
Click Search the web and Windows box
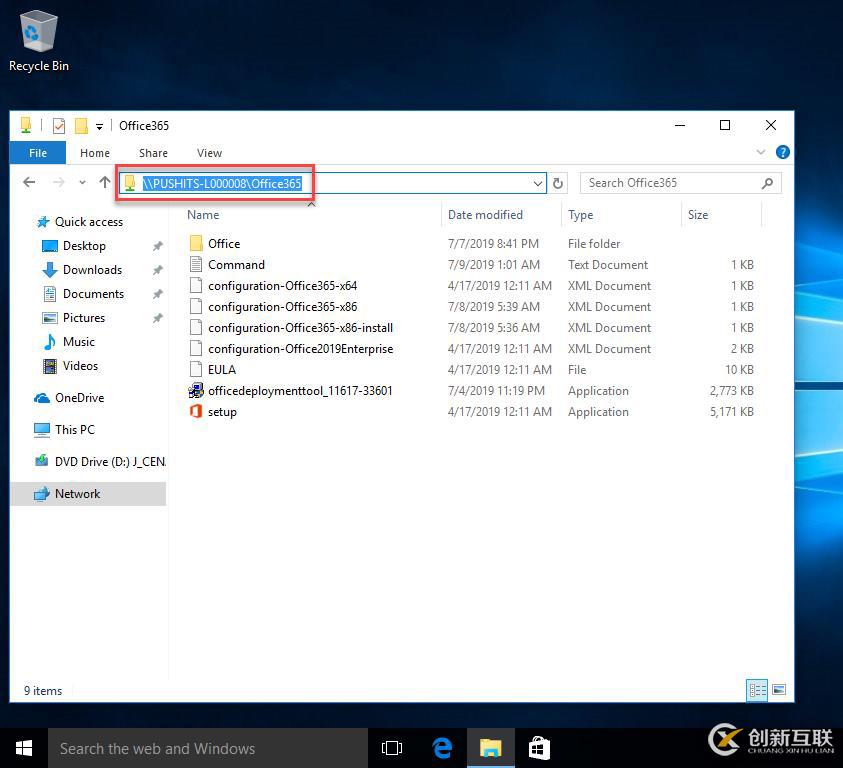point(208,748)
